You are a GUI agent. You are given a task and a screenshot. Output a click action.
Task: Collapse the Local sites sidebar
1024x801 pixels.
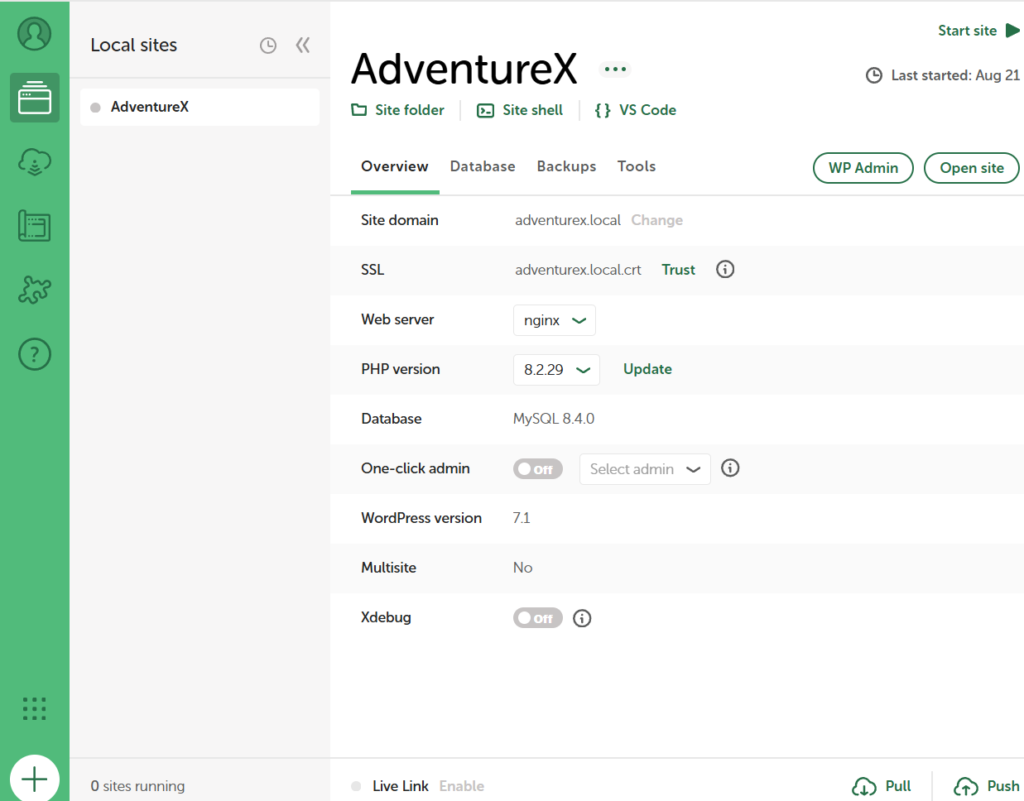coord(302,45)
